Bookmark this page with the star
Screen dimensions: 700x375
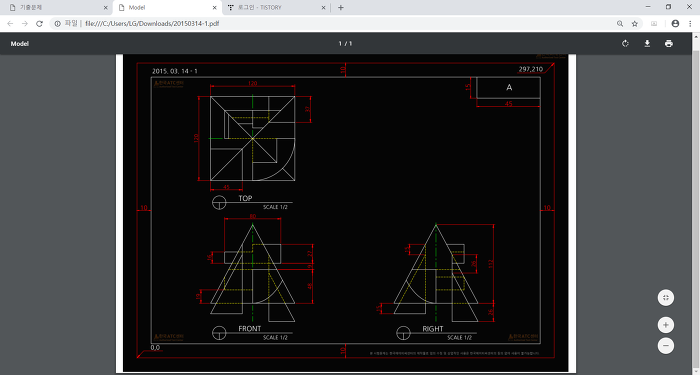pos(634,24)
